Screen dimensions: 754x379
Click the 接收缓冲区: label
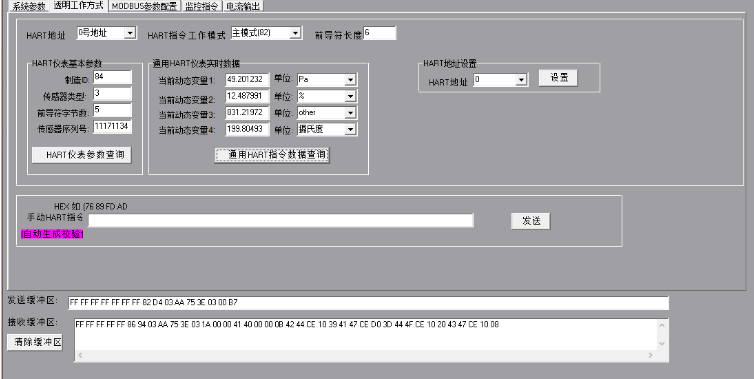click(33, 322)
